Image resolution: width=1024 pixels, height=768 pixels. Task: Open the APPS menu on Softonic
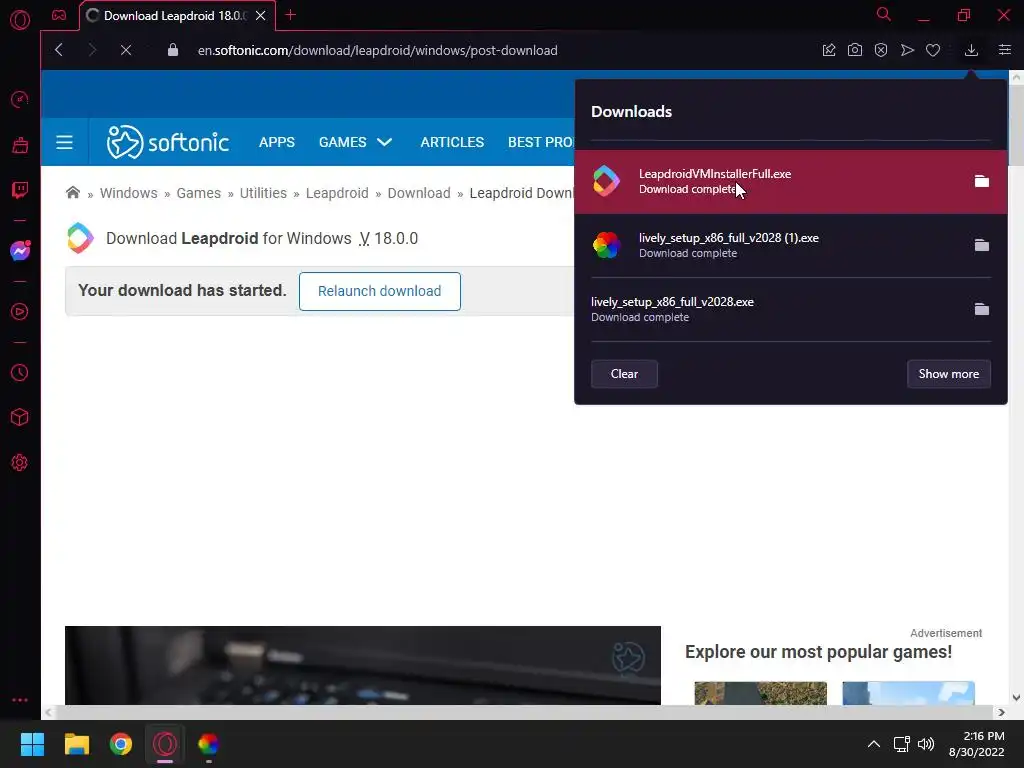[277, 142]
